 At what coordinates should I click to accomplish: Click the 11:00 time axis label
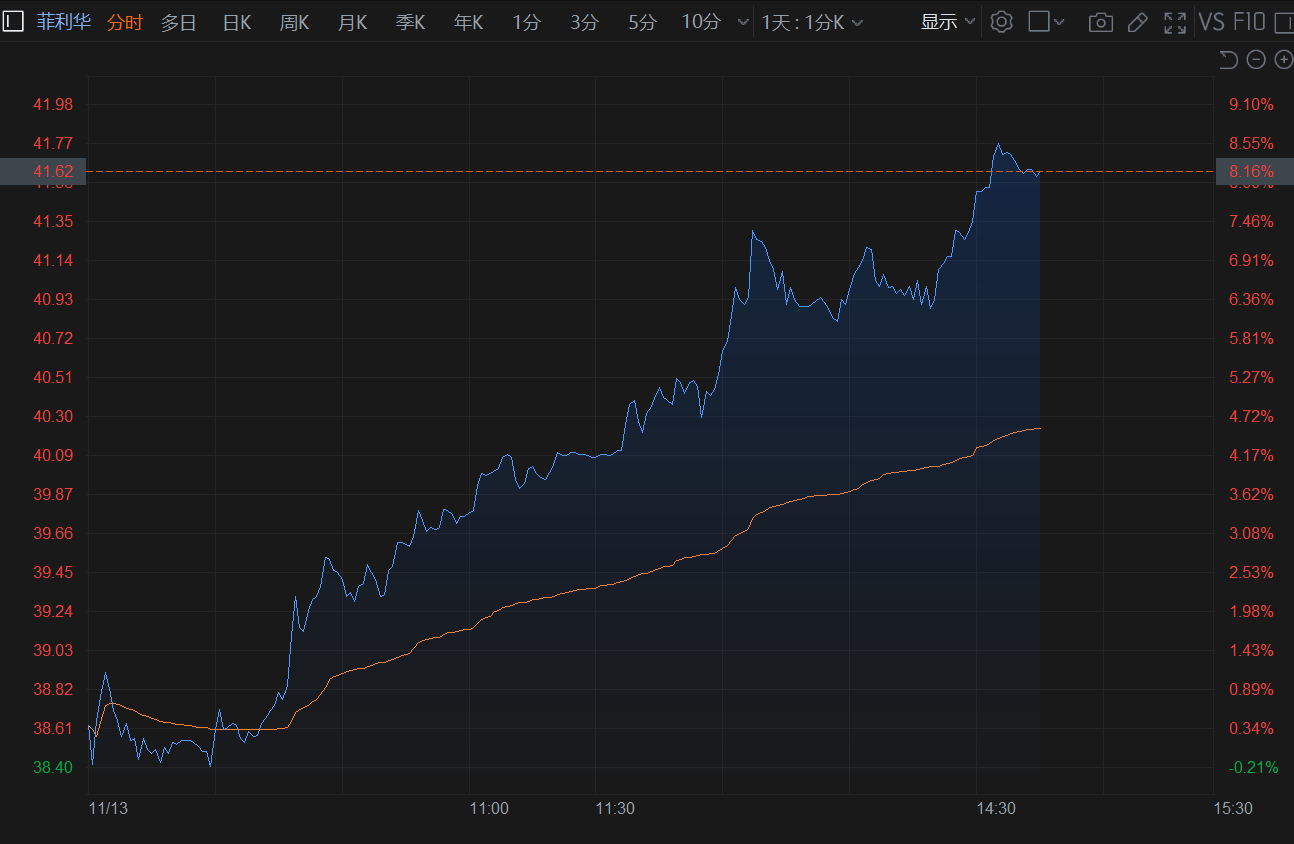tap(489, 808)
